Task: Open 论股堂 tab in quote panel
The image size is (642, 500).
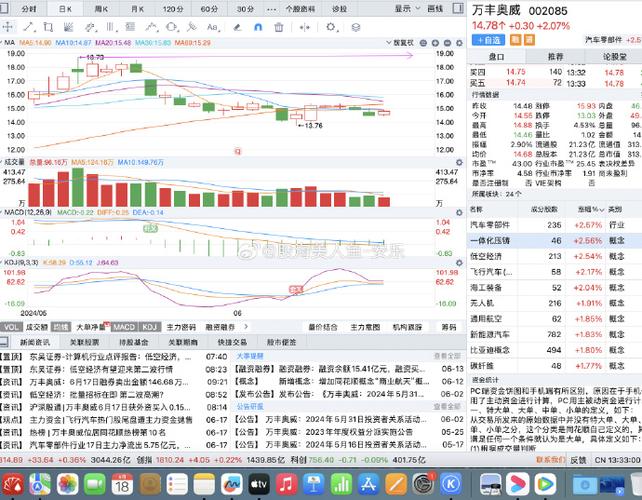Action: pos(614,57)
